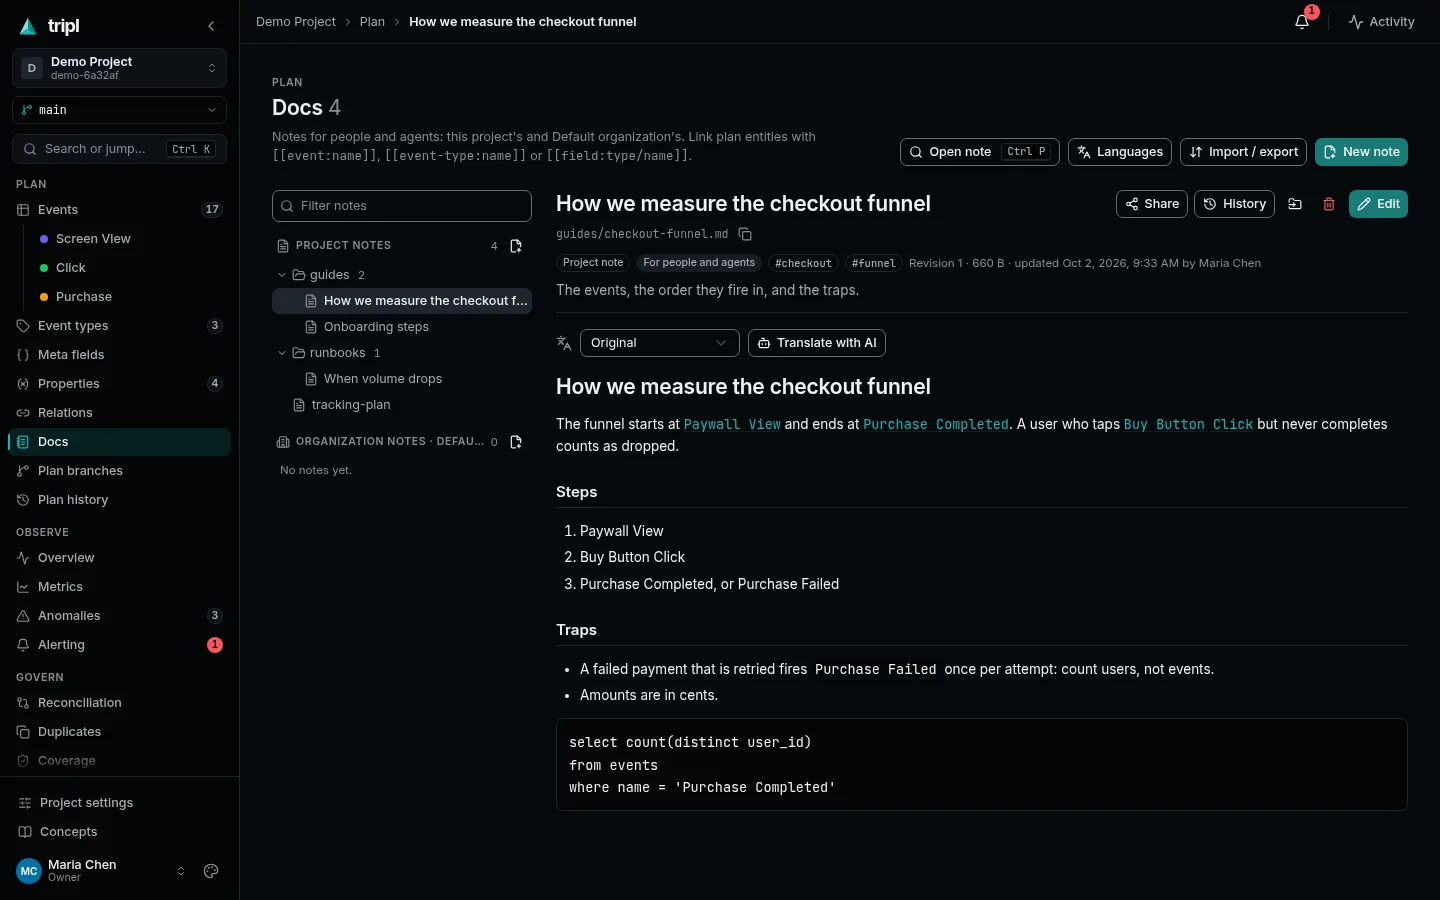The image size is (1440, 900).
Task: Collapse the guides folder
Action: [x=282, y=275]
